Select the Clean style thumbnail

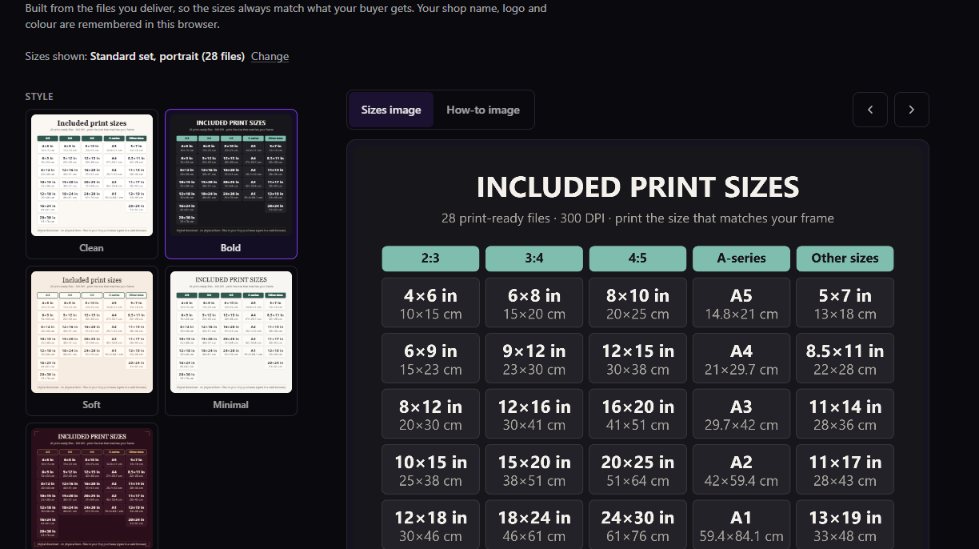pyautogui.click(x=92, y=184)
